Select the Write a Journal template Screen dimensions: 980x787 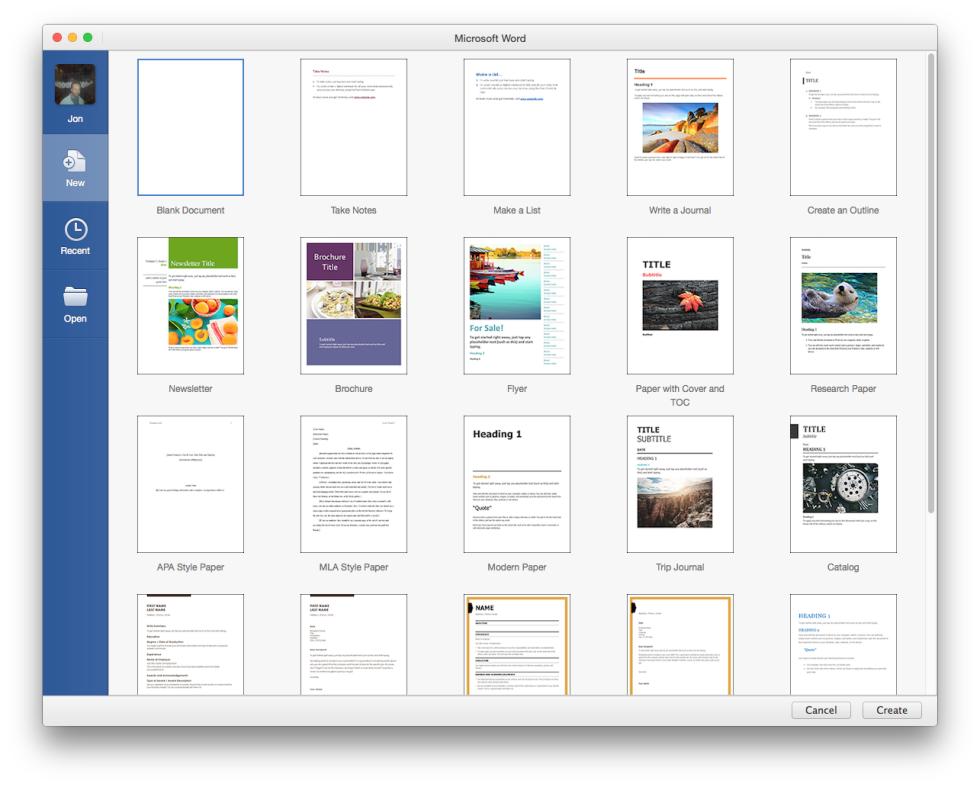680,127
